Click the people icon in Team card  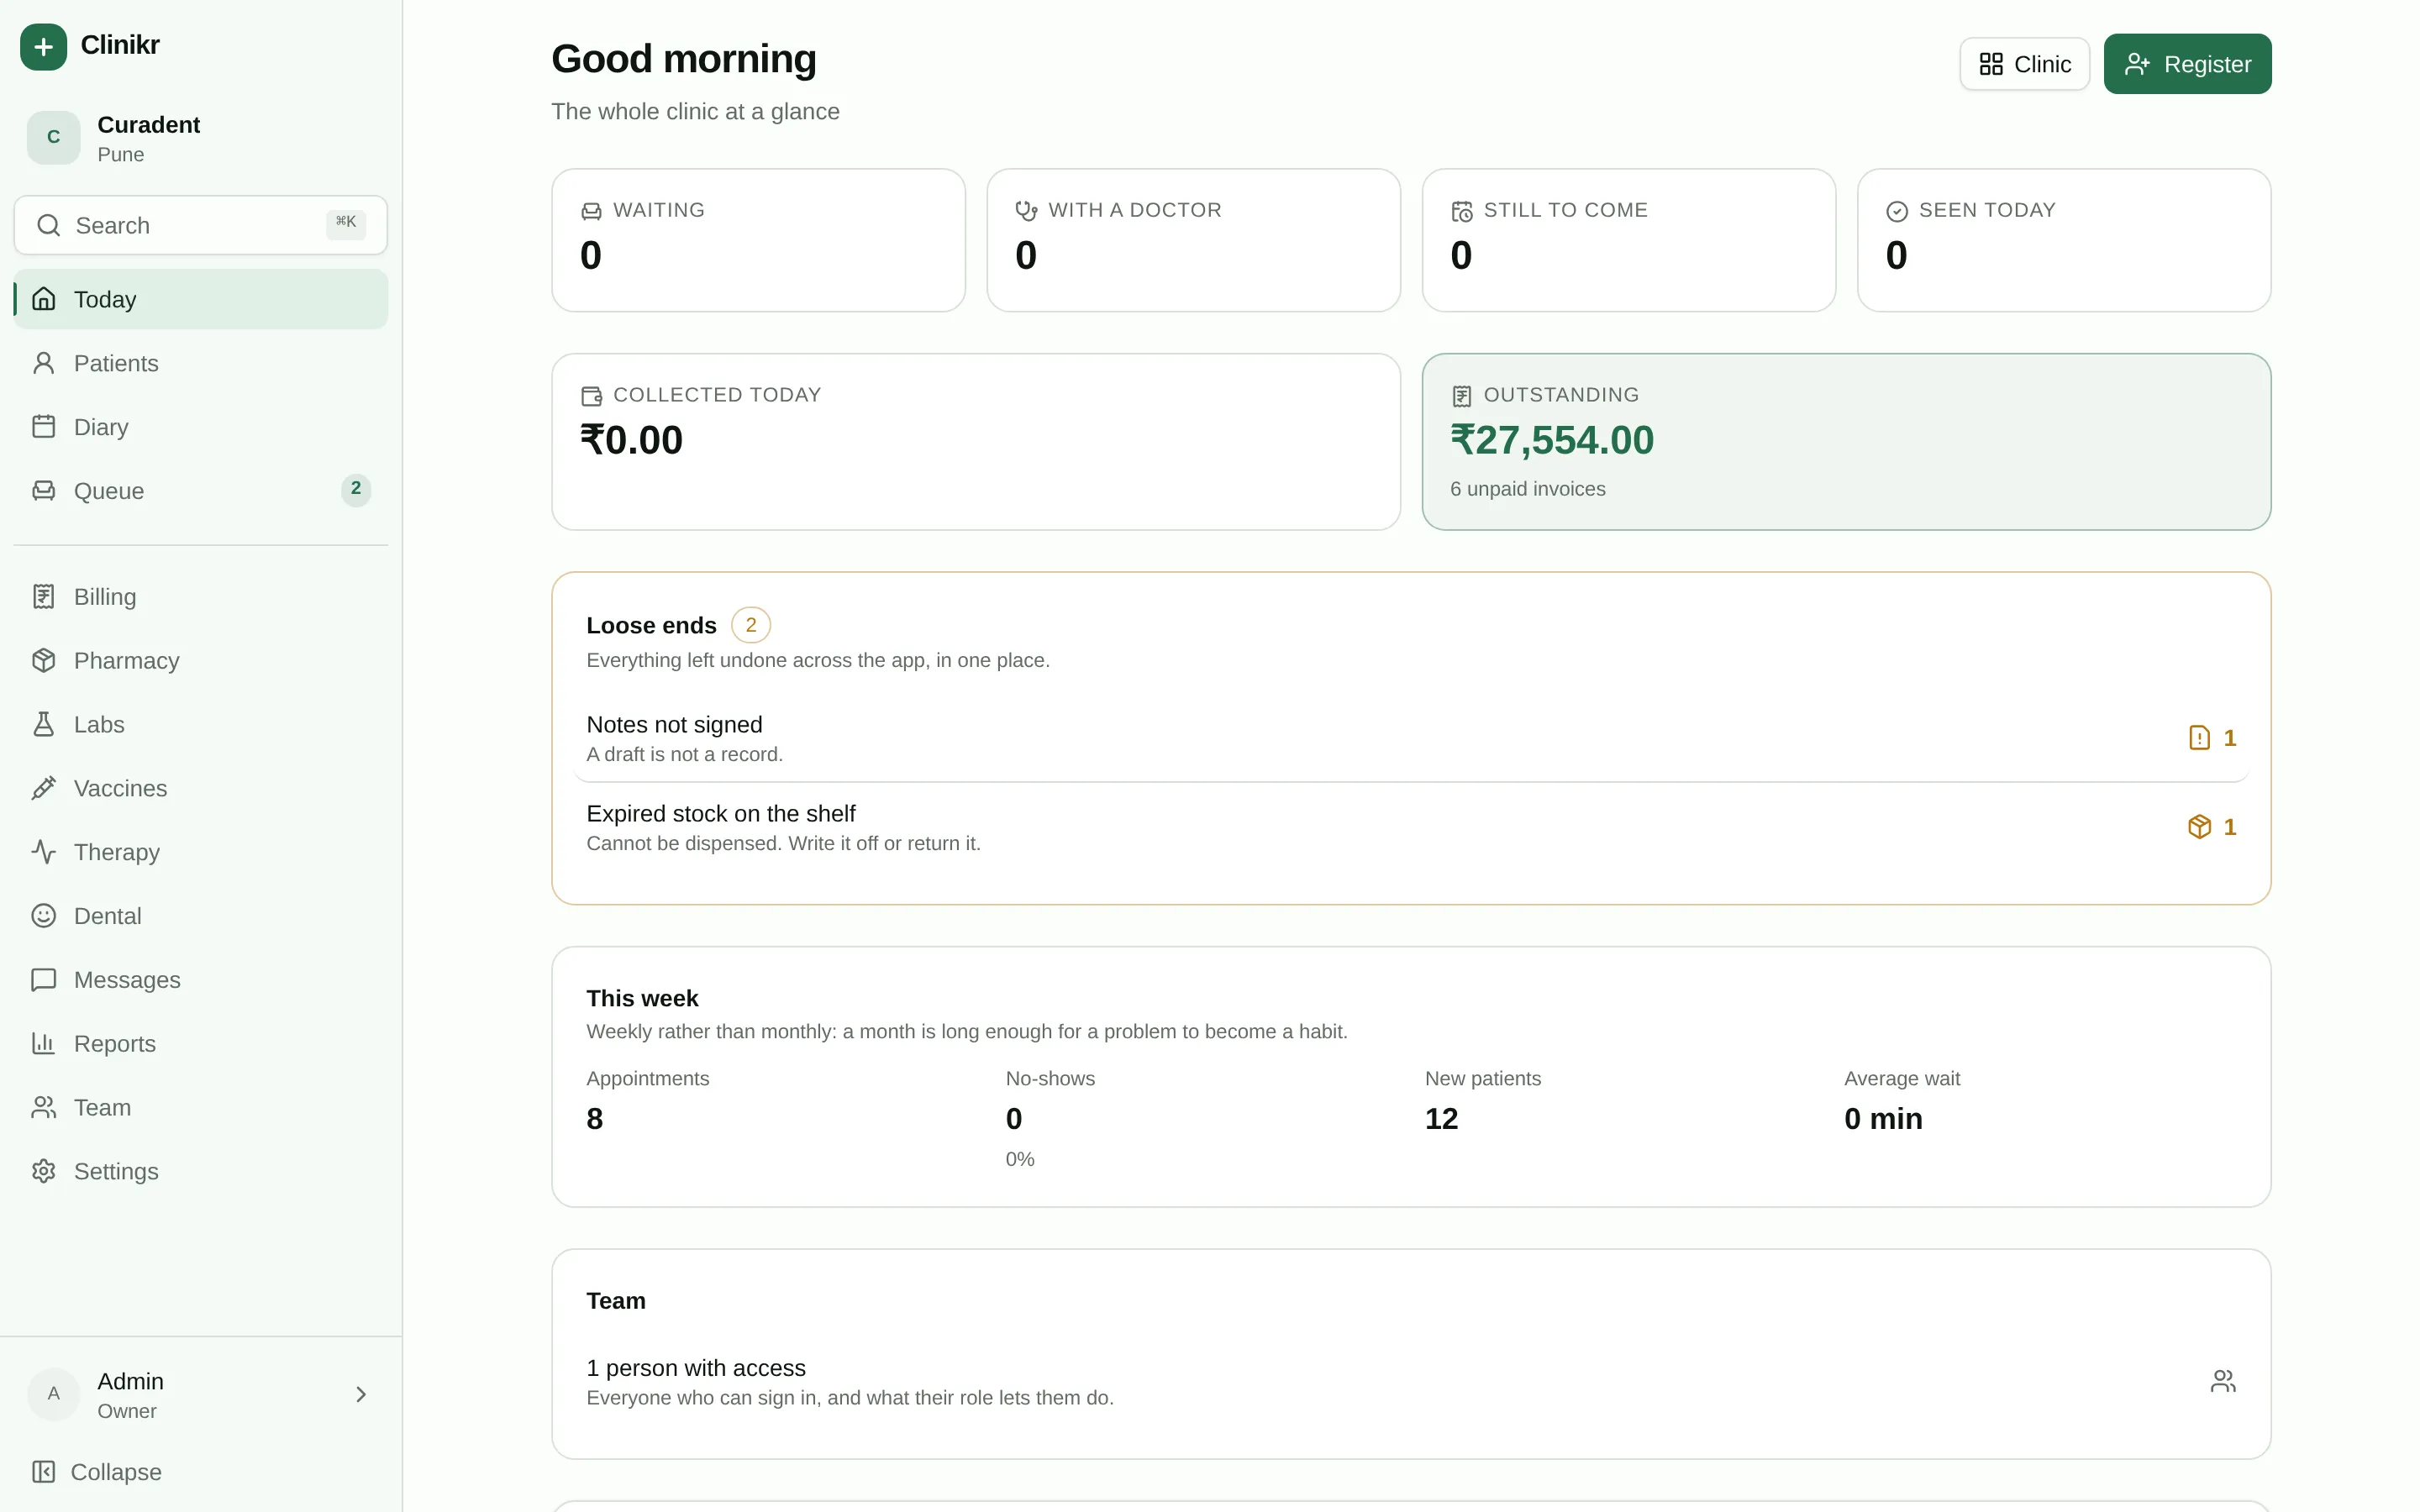[2222, 1382]
